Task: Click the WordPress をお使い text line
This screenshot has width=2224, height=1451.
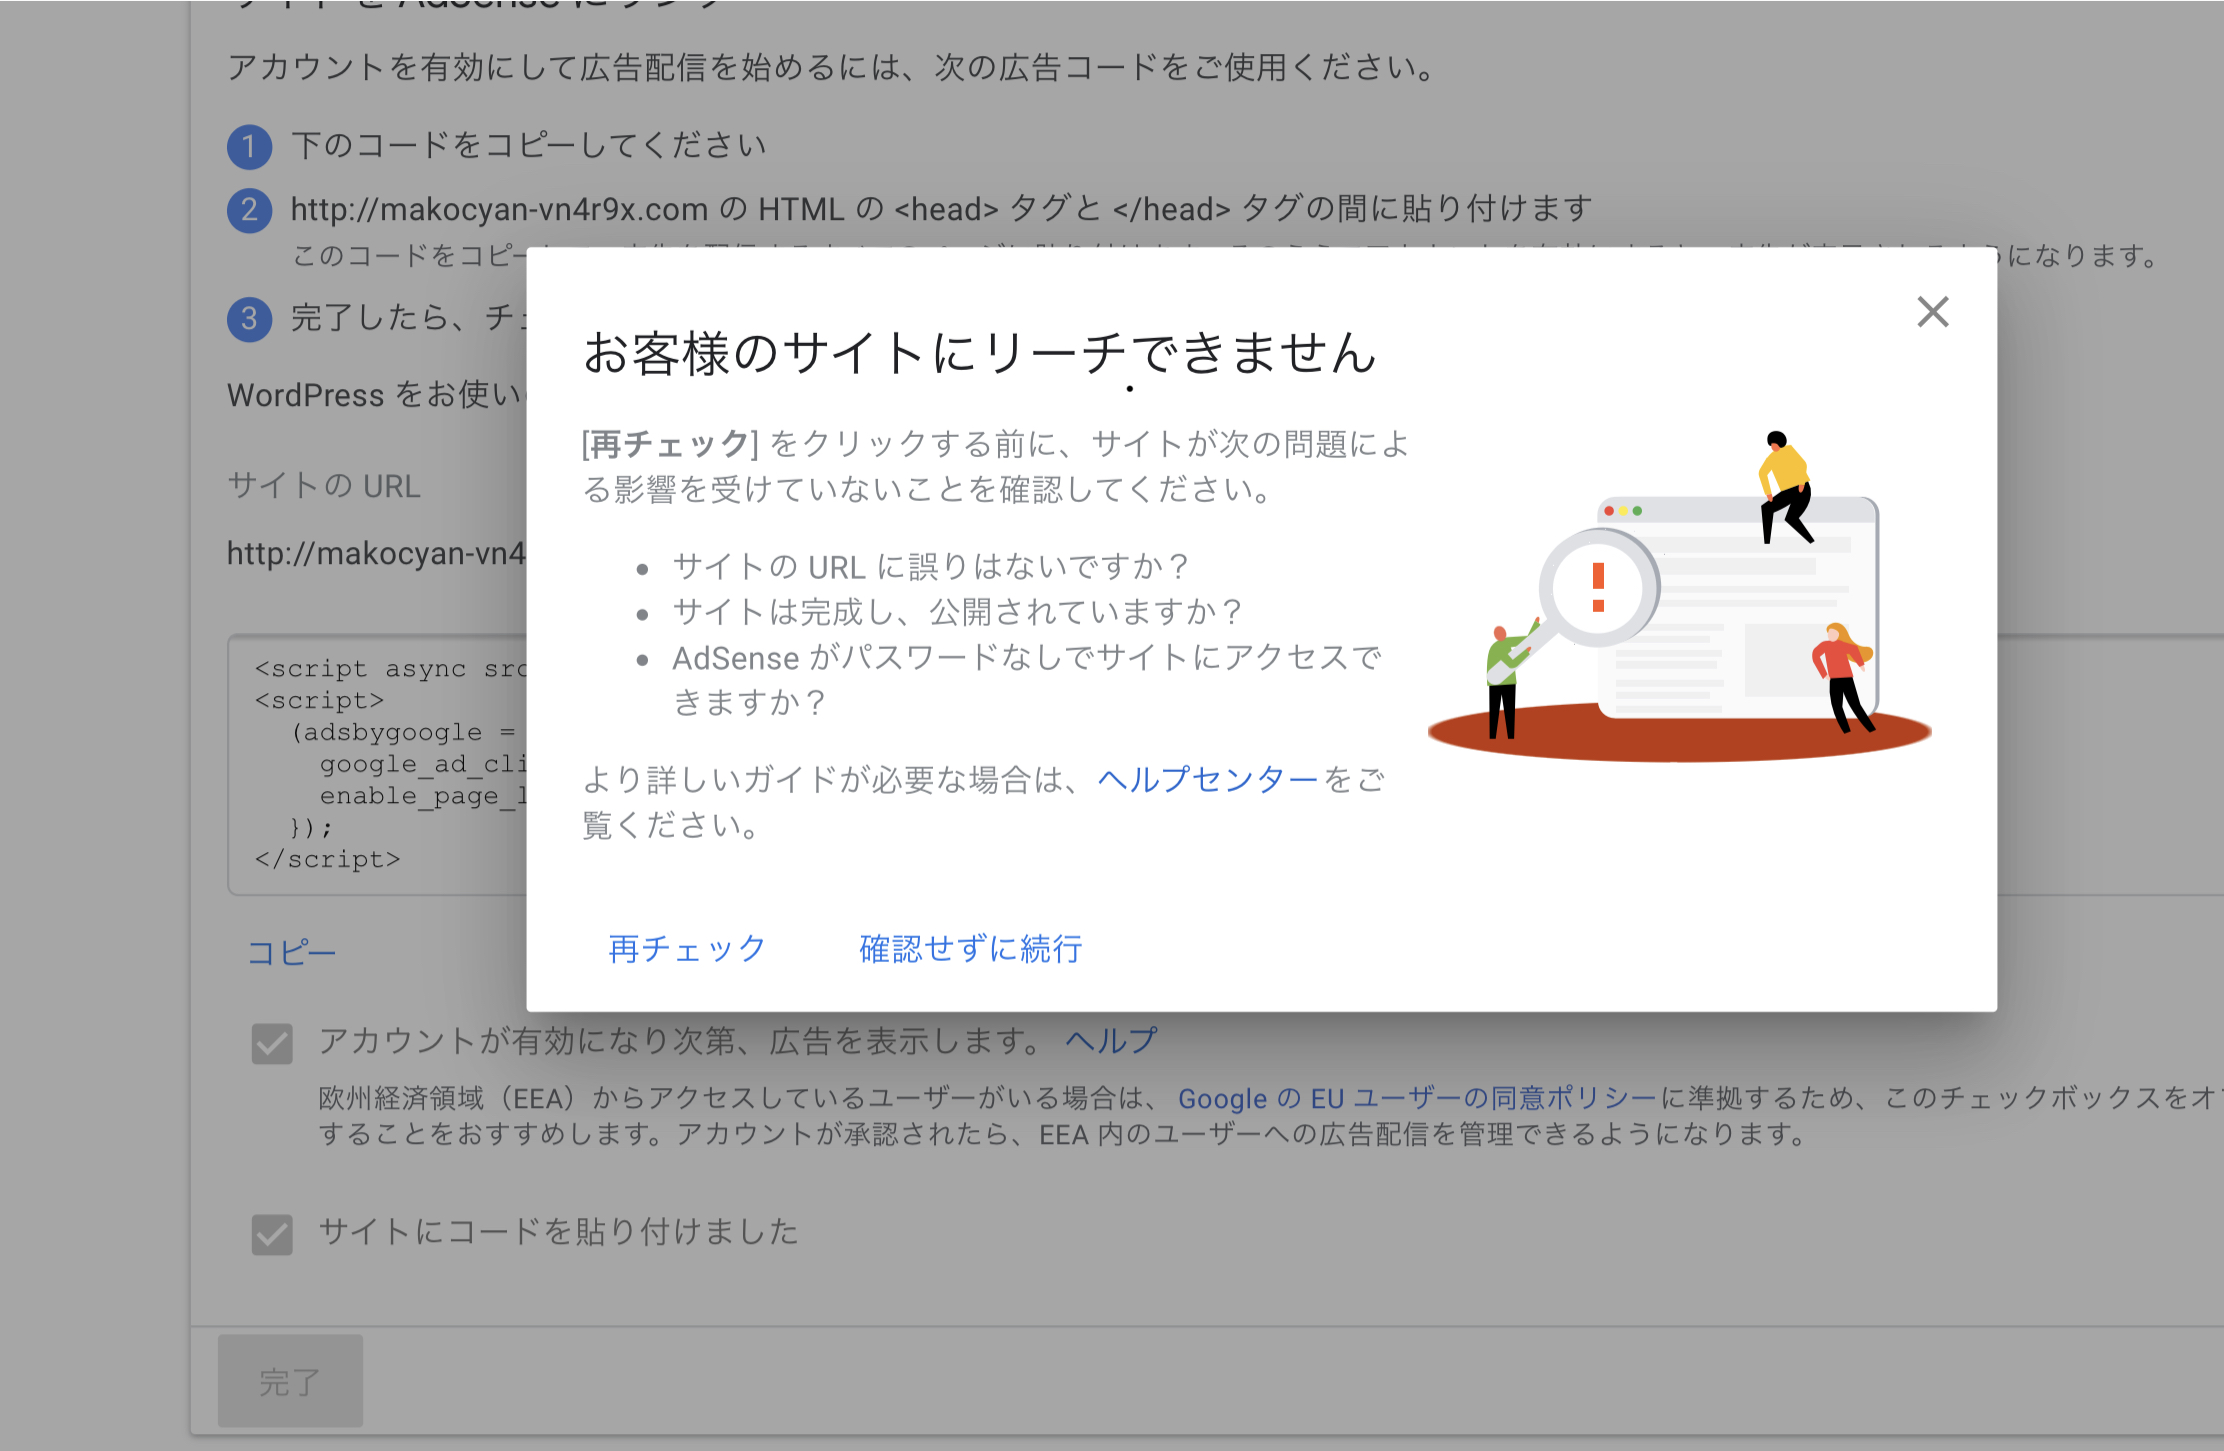Action: point(376,395)
